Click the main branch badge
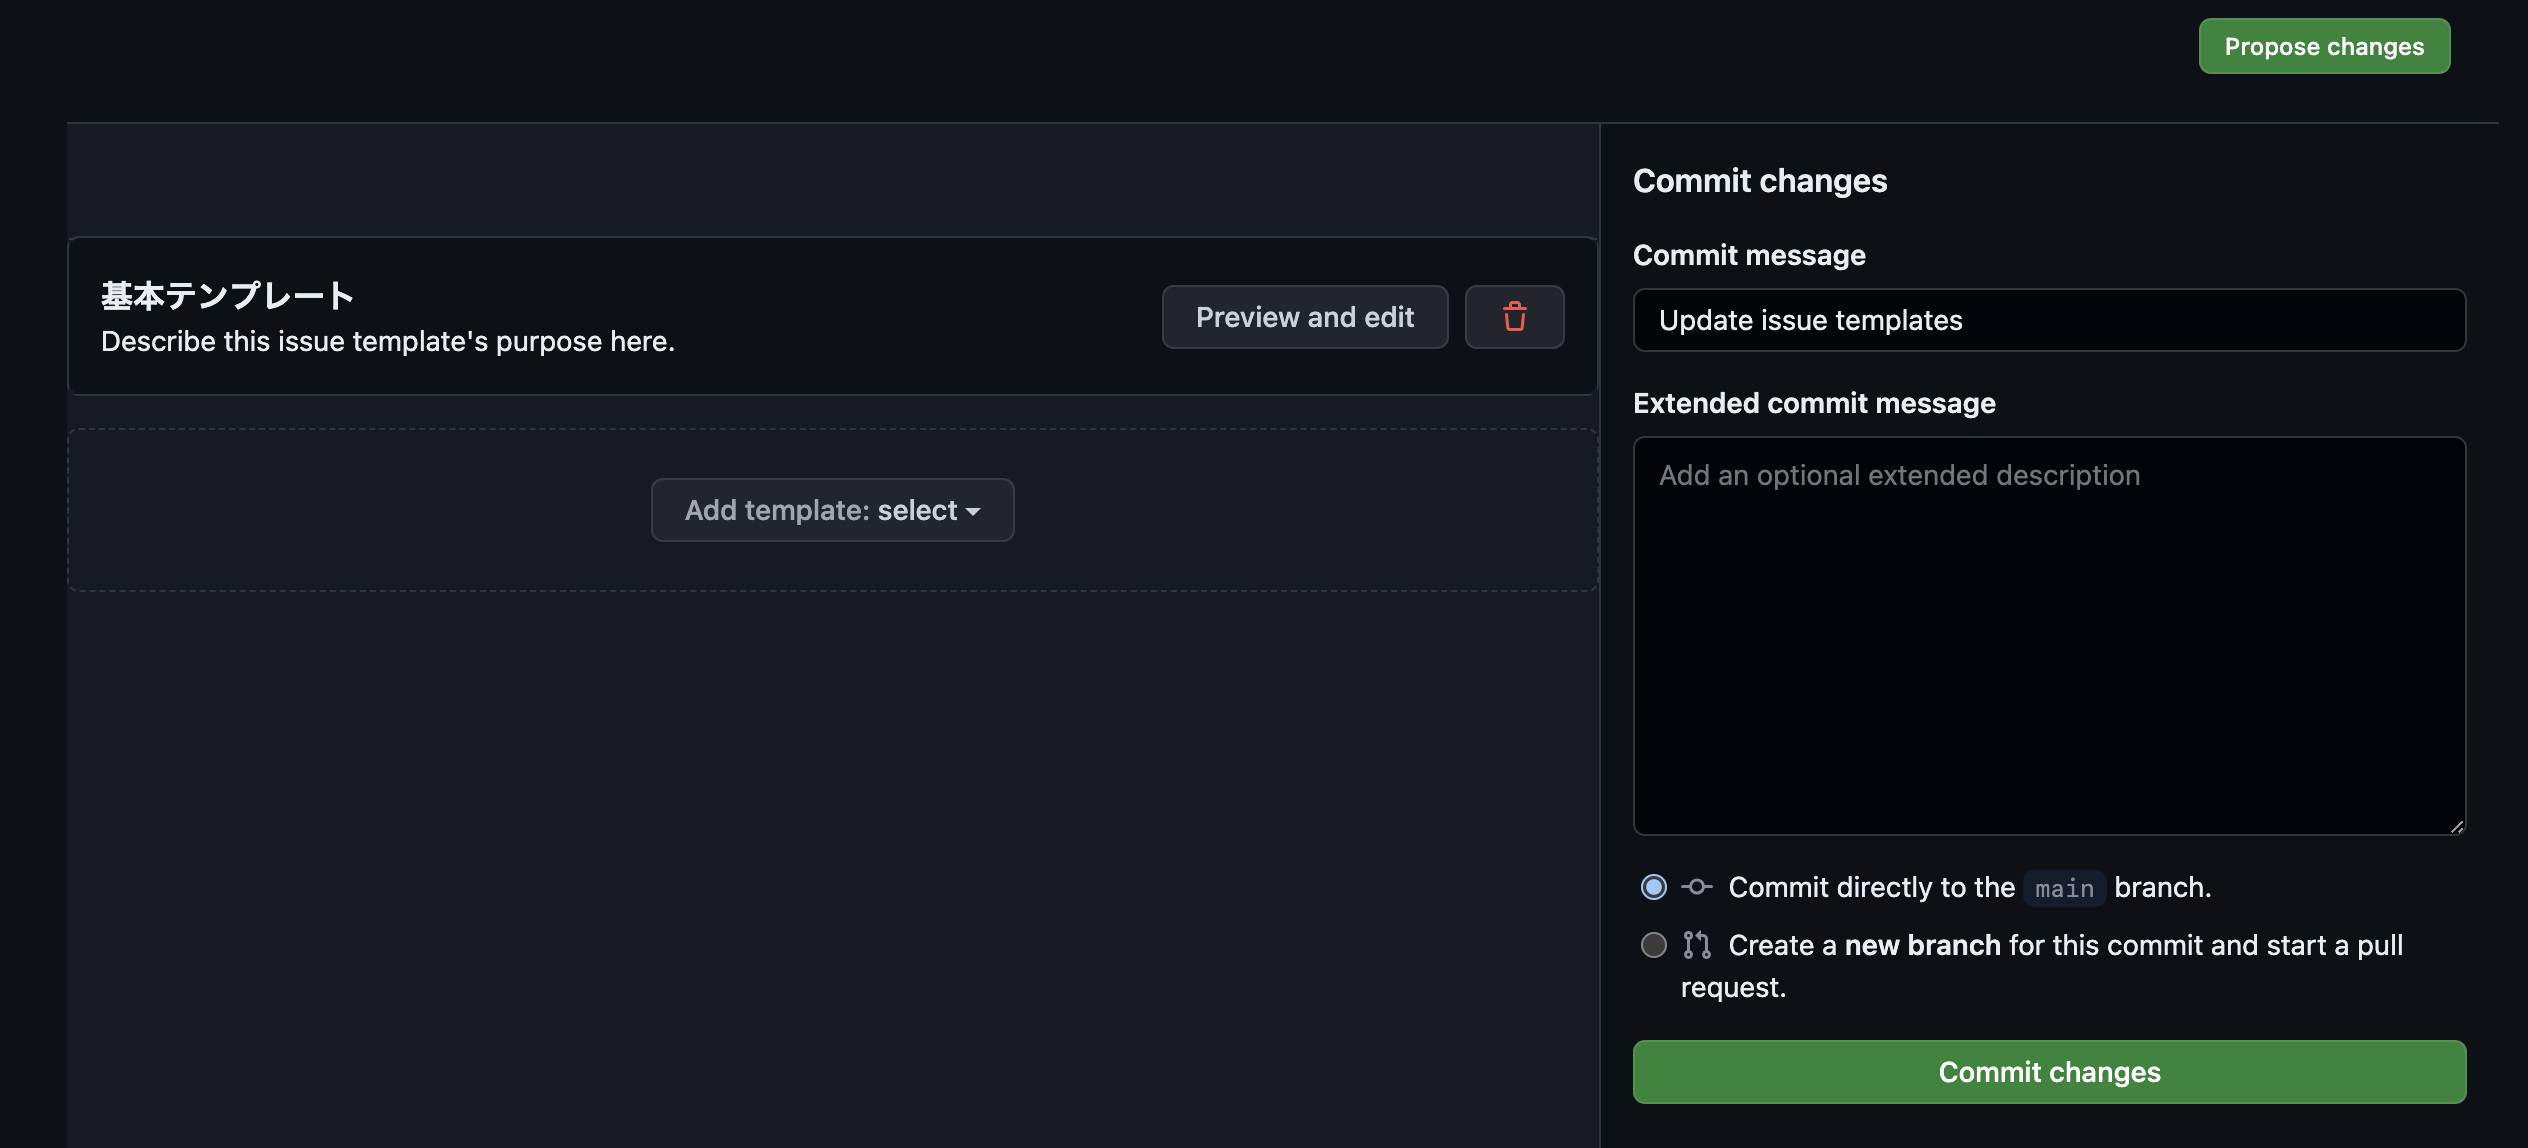 pos(2063,888)
